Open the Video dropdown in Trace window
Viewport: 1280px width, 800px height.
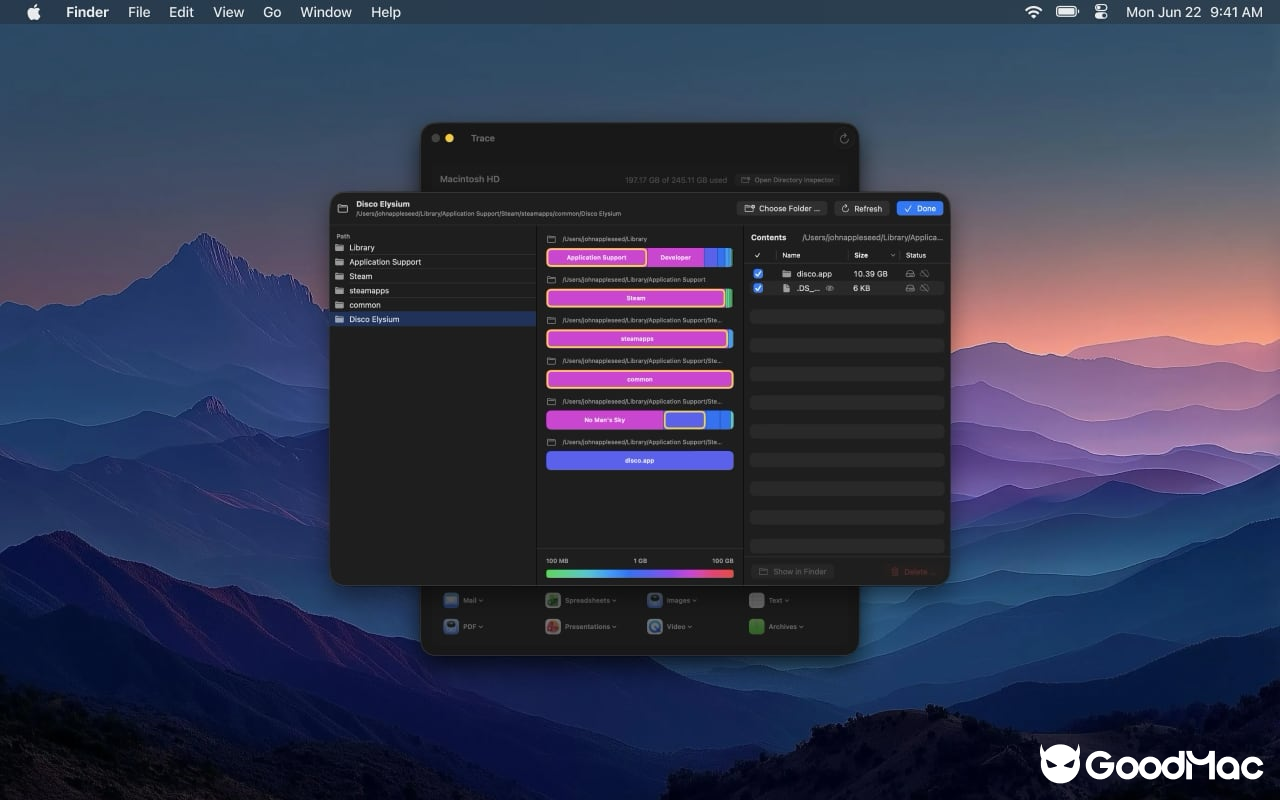click(678, 626)
